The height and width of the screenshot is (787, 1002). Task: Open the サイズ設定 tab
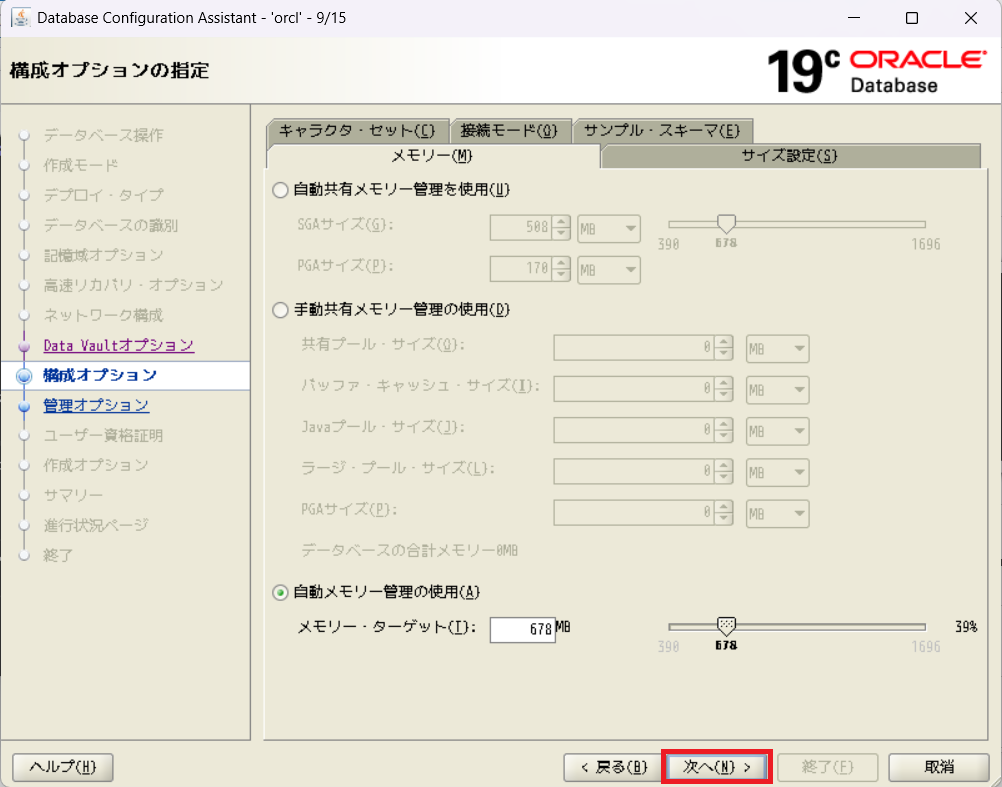coord(790,156)
